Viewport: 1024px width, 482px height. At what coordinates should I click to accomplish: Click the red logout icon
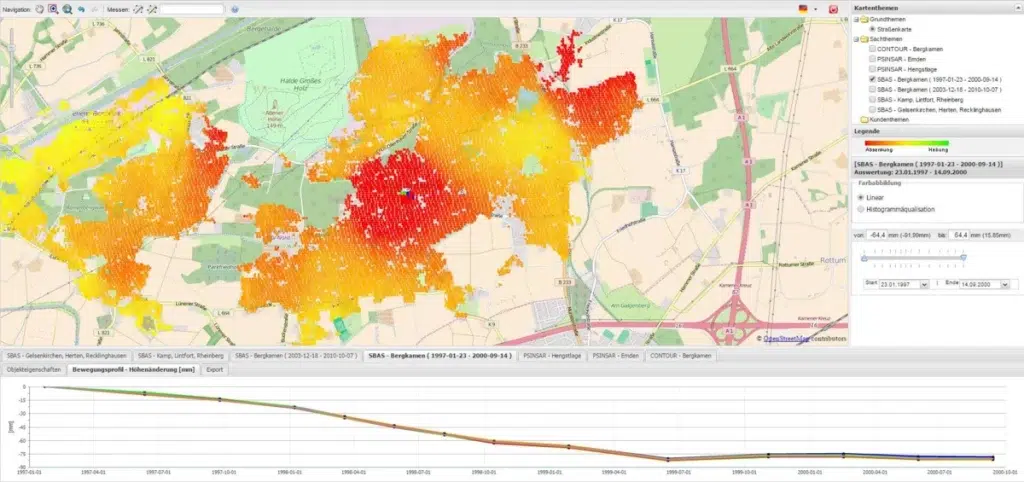833,8
